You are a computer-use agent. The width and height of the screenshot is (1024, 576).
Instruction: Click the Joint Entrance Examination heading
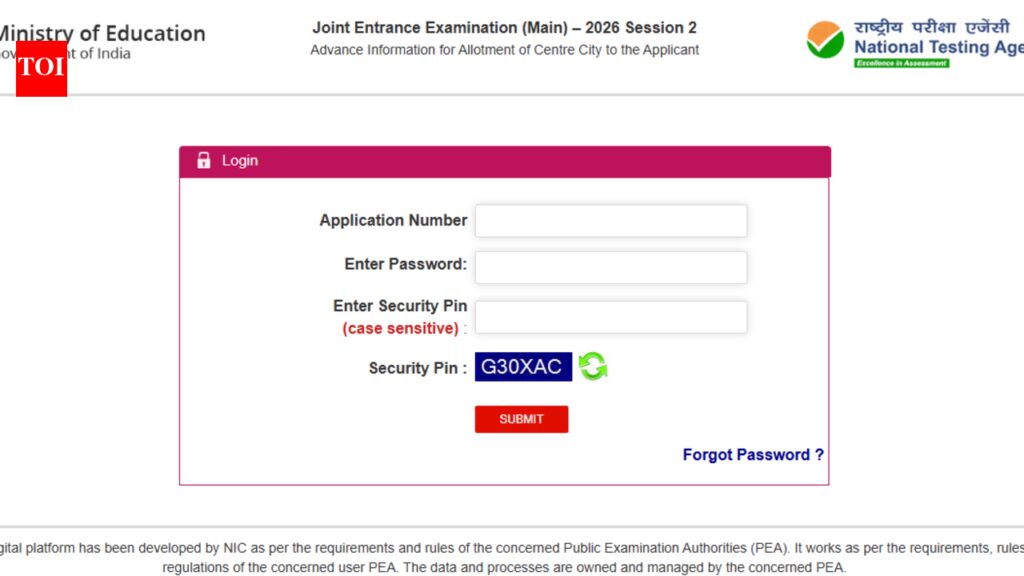click(x=505, y=27)
